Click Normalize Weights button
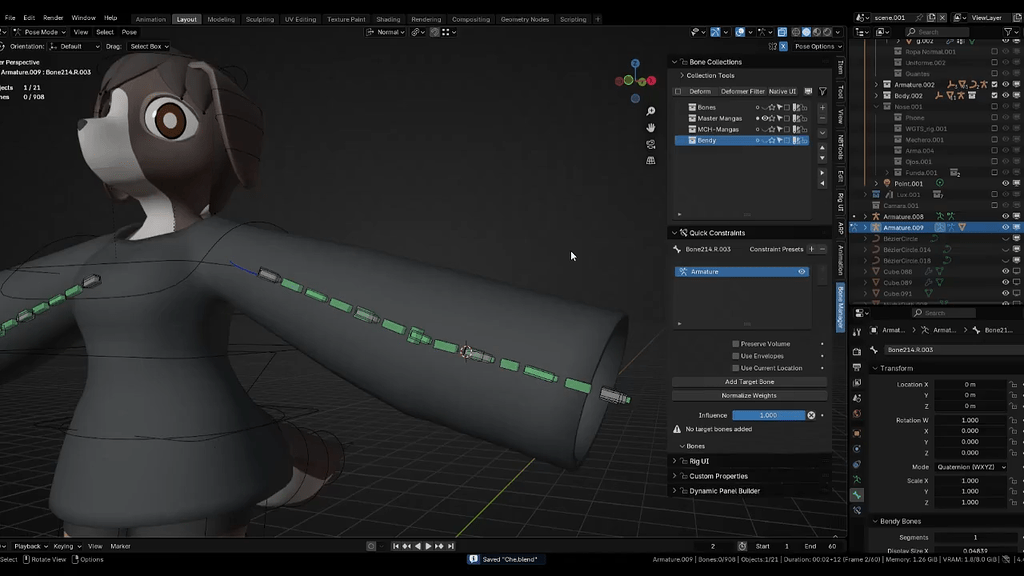 tap(749, 396)
